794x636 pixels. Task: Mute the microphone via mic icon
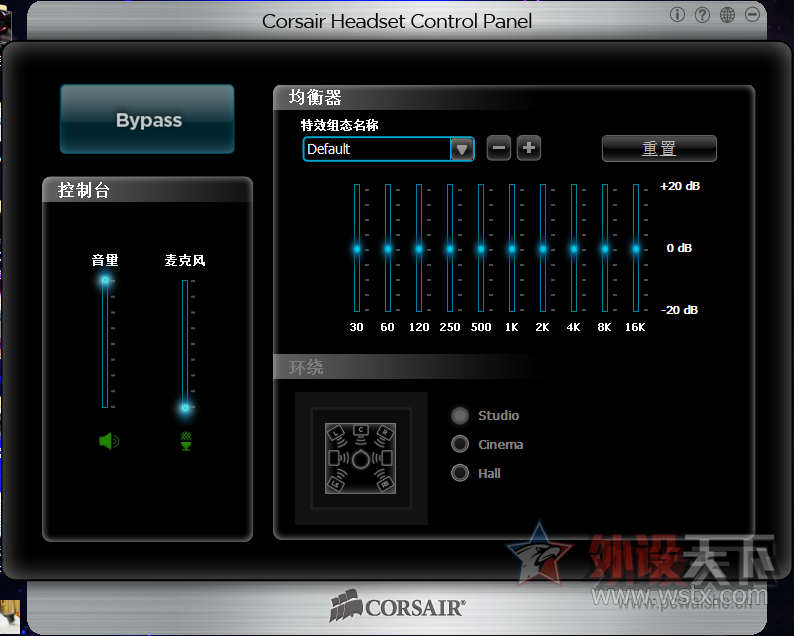[186, 441]
